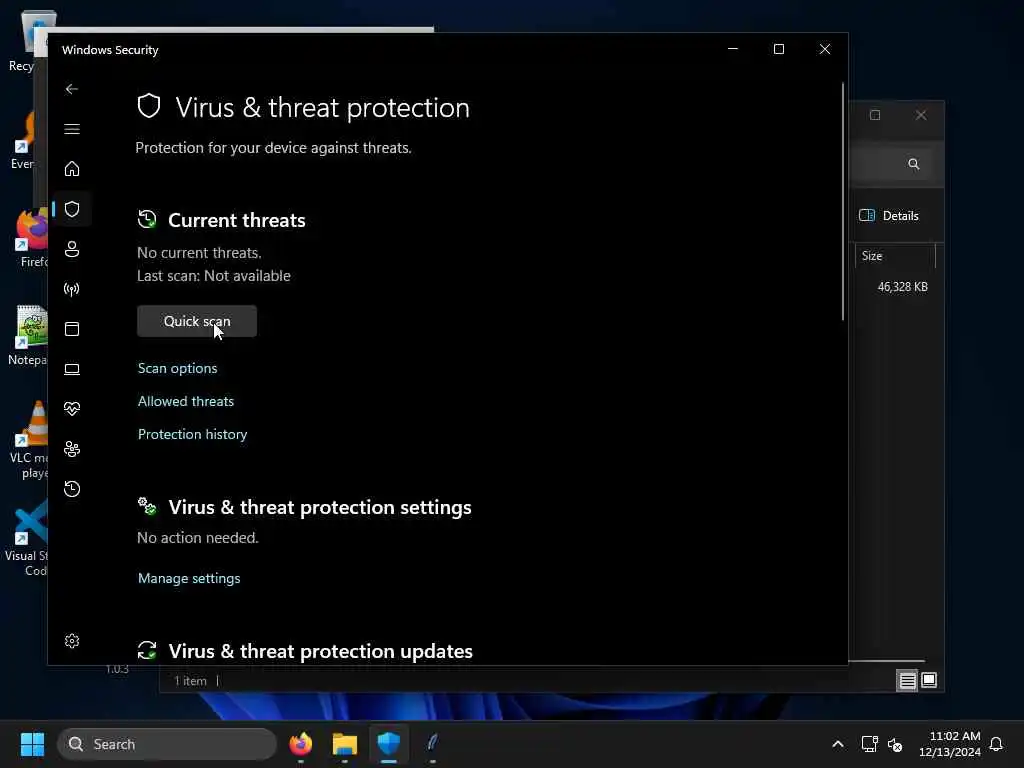Open the Windows Start menu
This screenshot has height=768, width=1024.
[32, 744]
